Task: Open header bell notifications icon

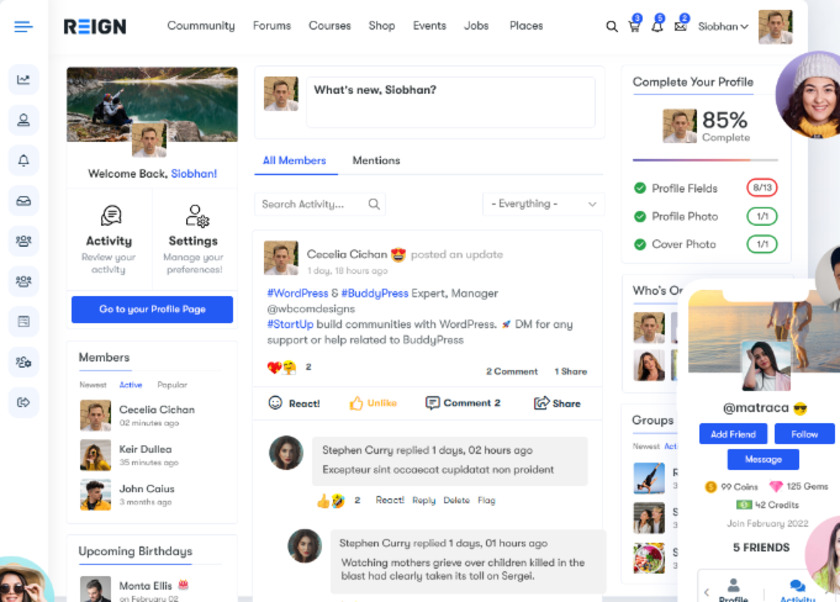Action: pos(657,26)
